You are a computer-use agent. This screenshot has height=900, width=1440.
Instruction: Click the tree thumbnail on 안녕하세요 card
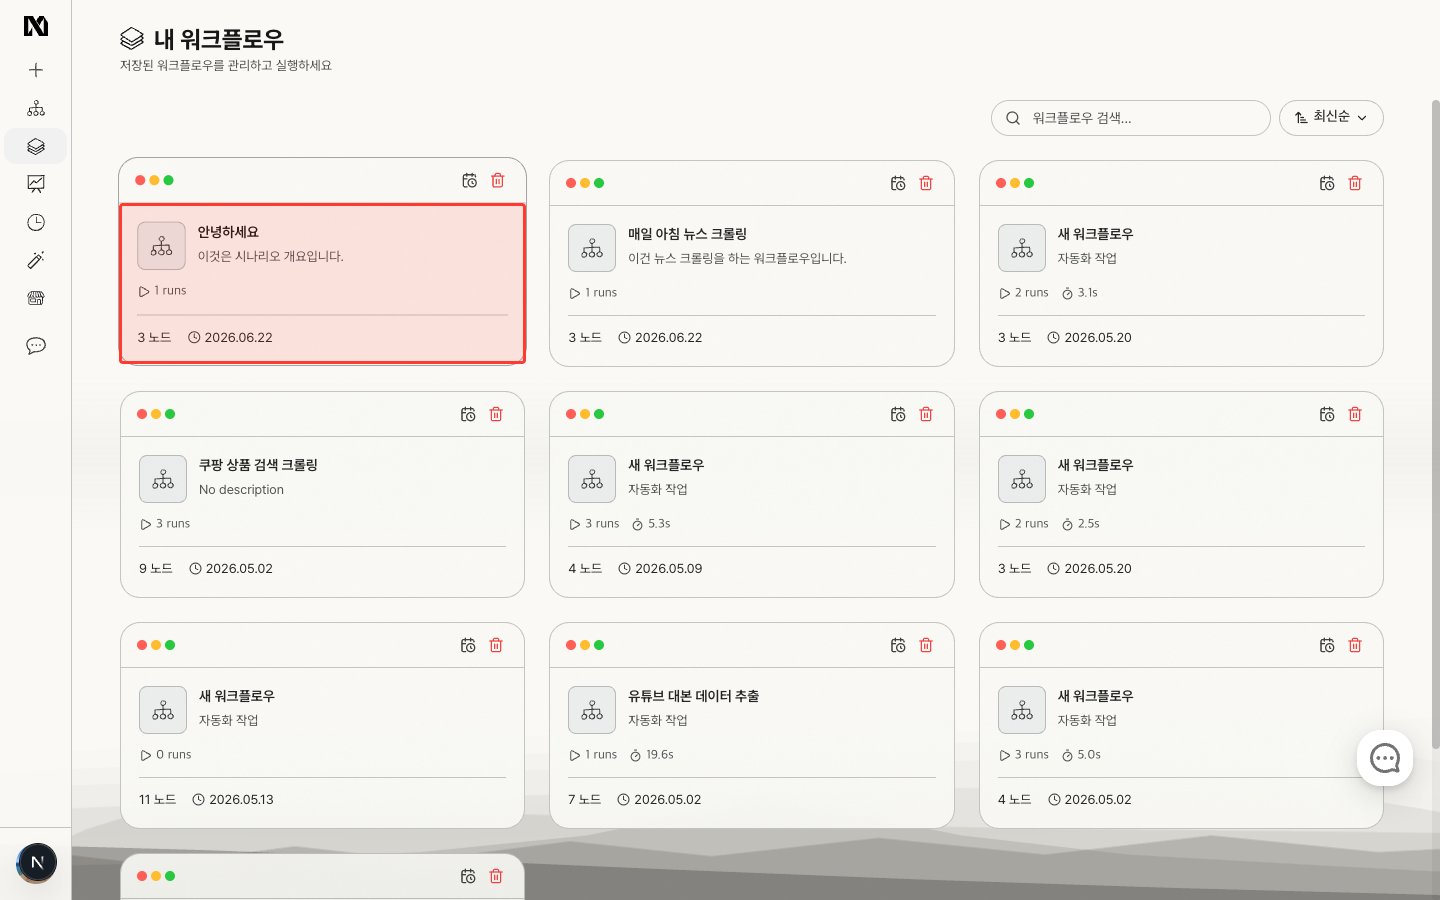(161, 246)
